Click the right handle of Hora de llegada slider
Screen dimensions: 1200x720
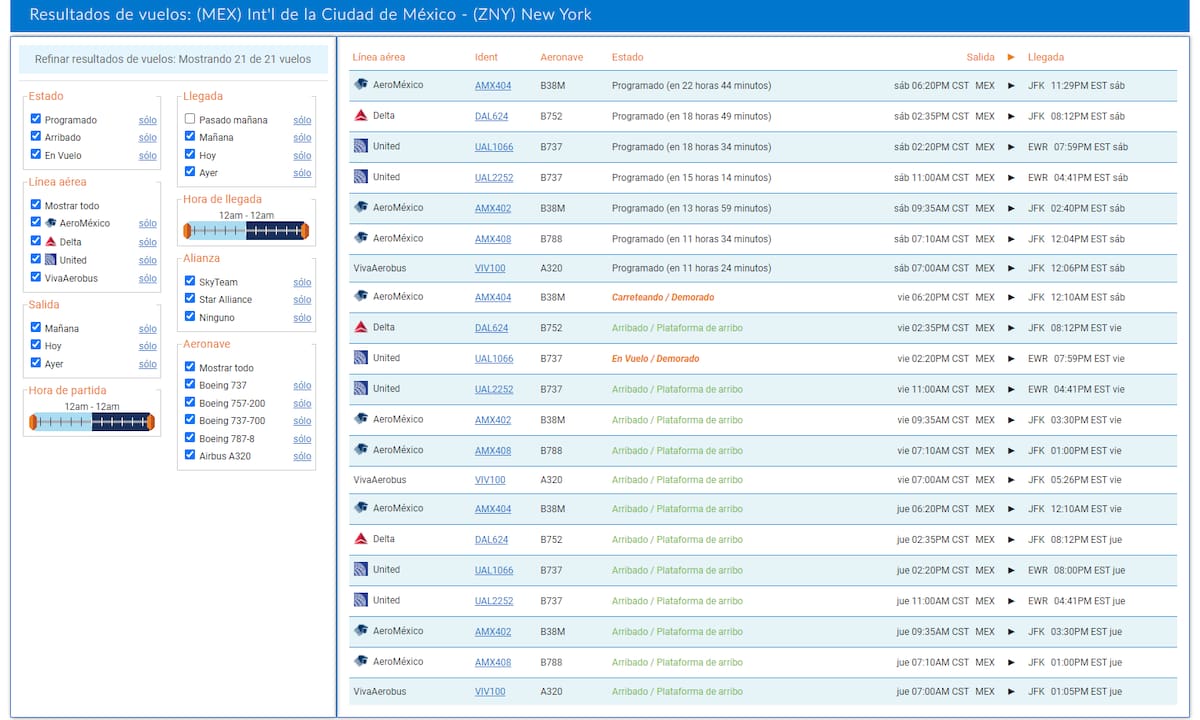pos(305,232)
